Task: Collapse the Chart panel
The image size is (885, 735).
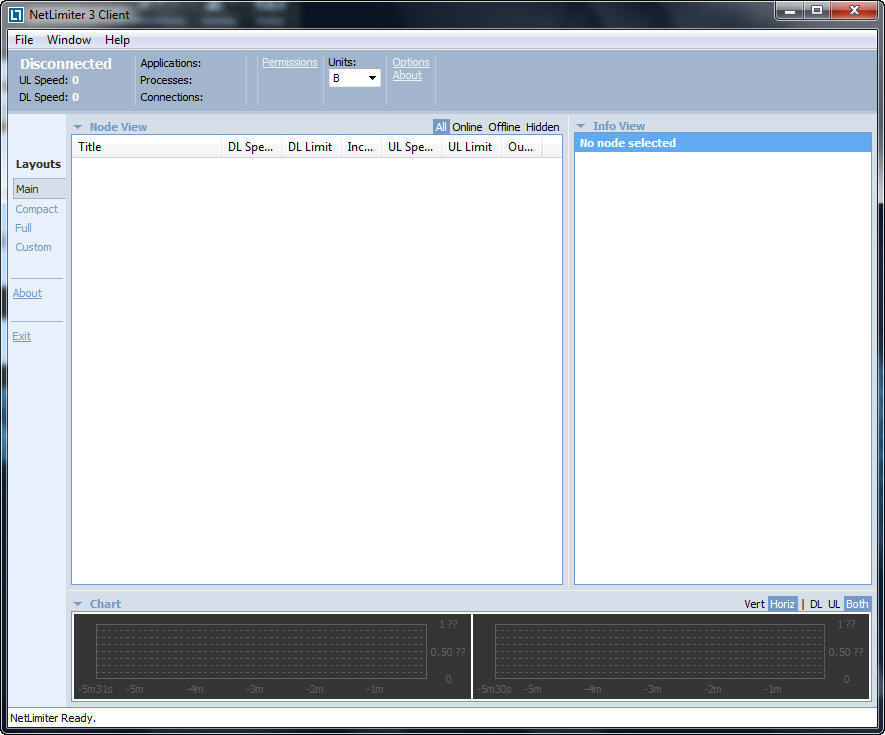Action: pos(78,603)
